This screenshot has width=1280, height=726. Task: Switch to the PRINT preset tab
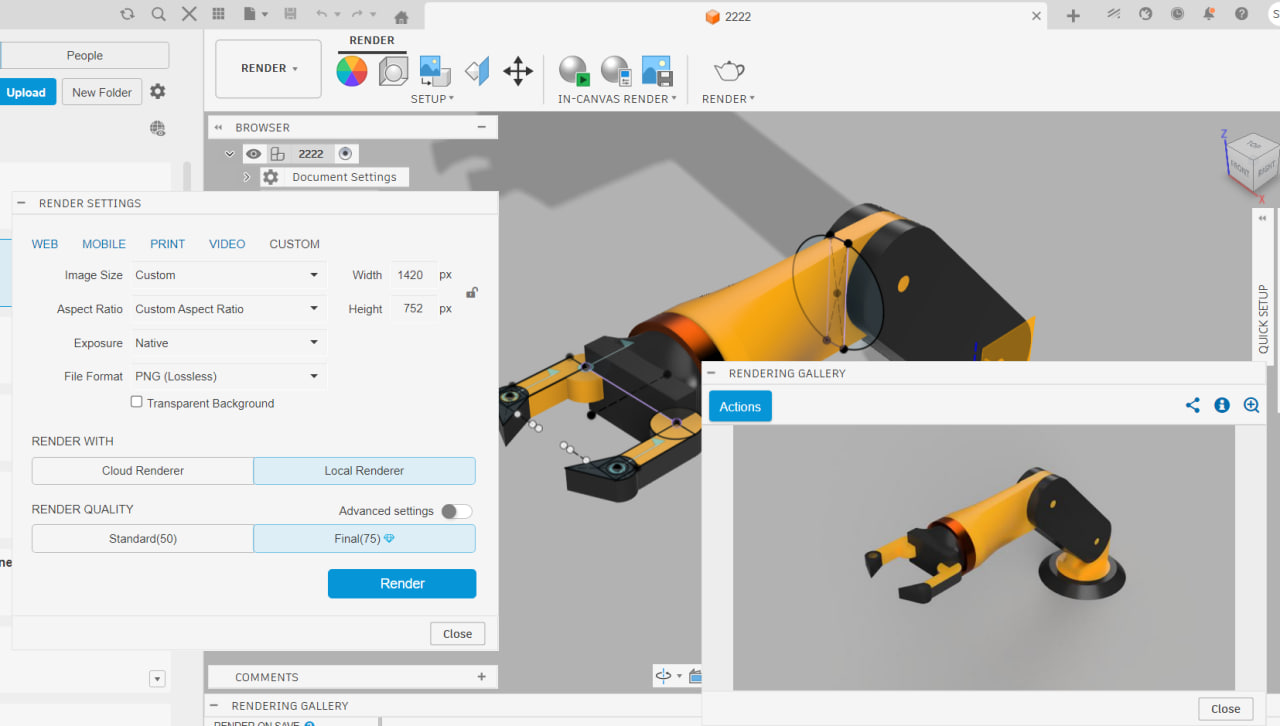coord(168,244)
